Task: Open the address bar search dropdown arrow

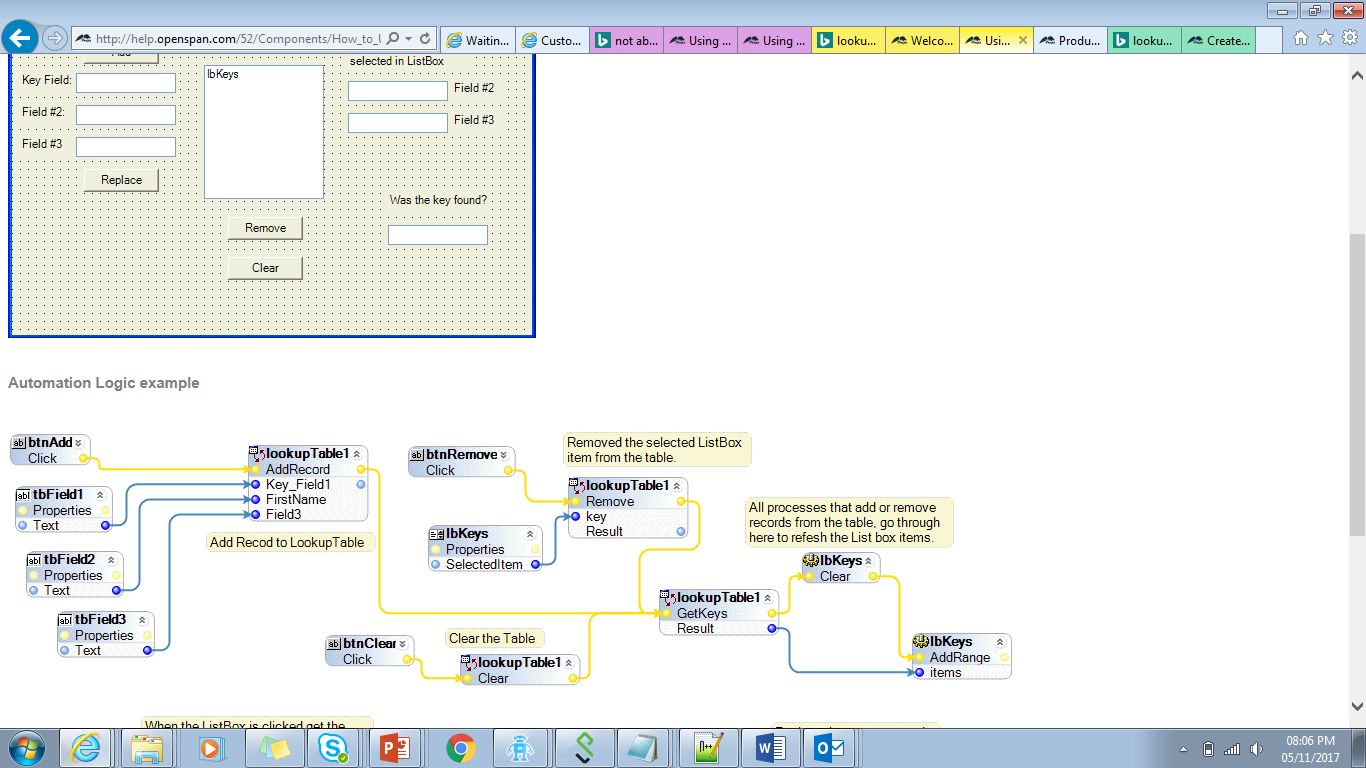Action: click(x=409, y=39)
